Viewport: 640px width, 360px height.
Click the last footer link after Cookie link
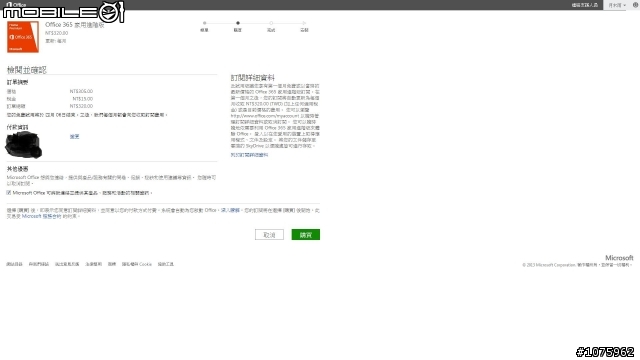(166, 264)
